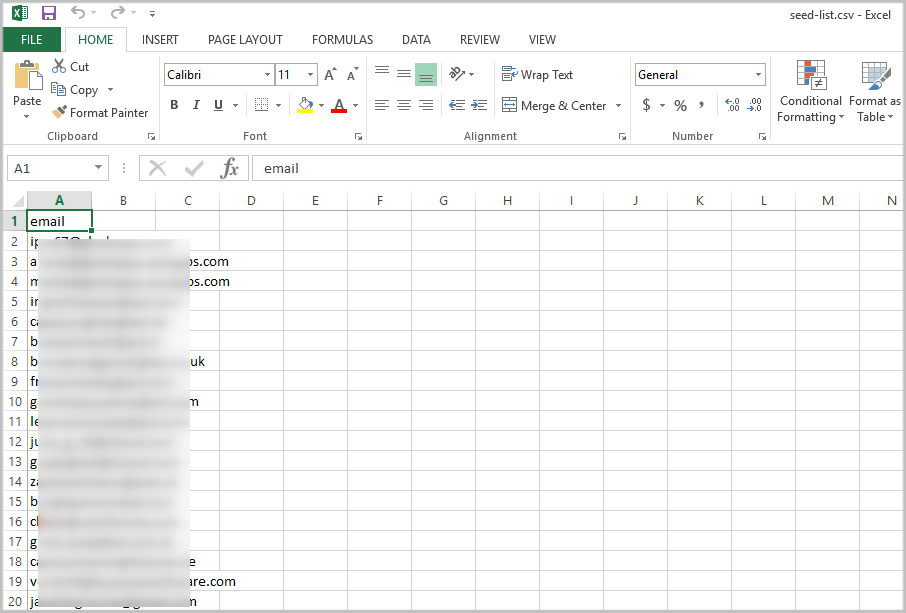Toggle underline formatting
Viewport: 906px width, 613px height.
pos(217,104)
